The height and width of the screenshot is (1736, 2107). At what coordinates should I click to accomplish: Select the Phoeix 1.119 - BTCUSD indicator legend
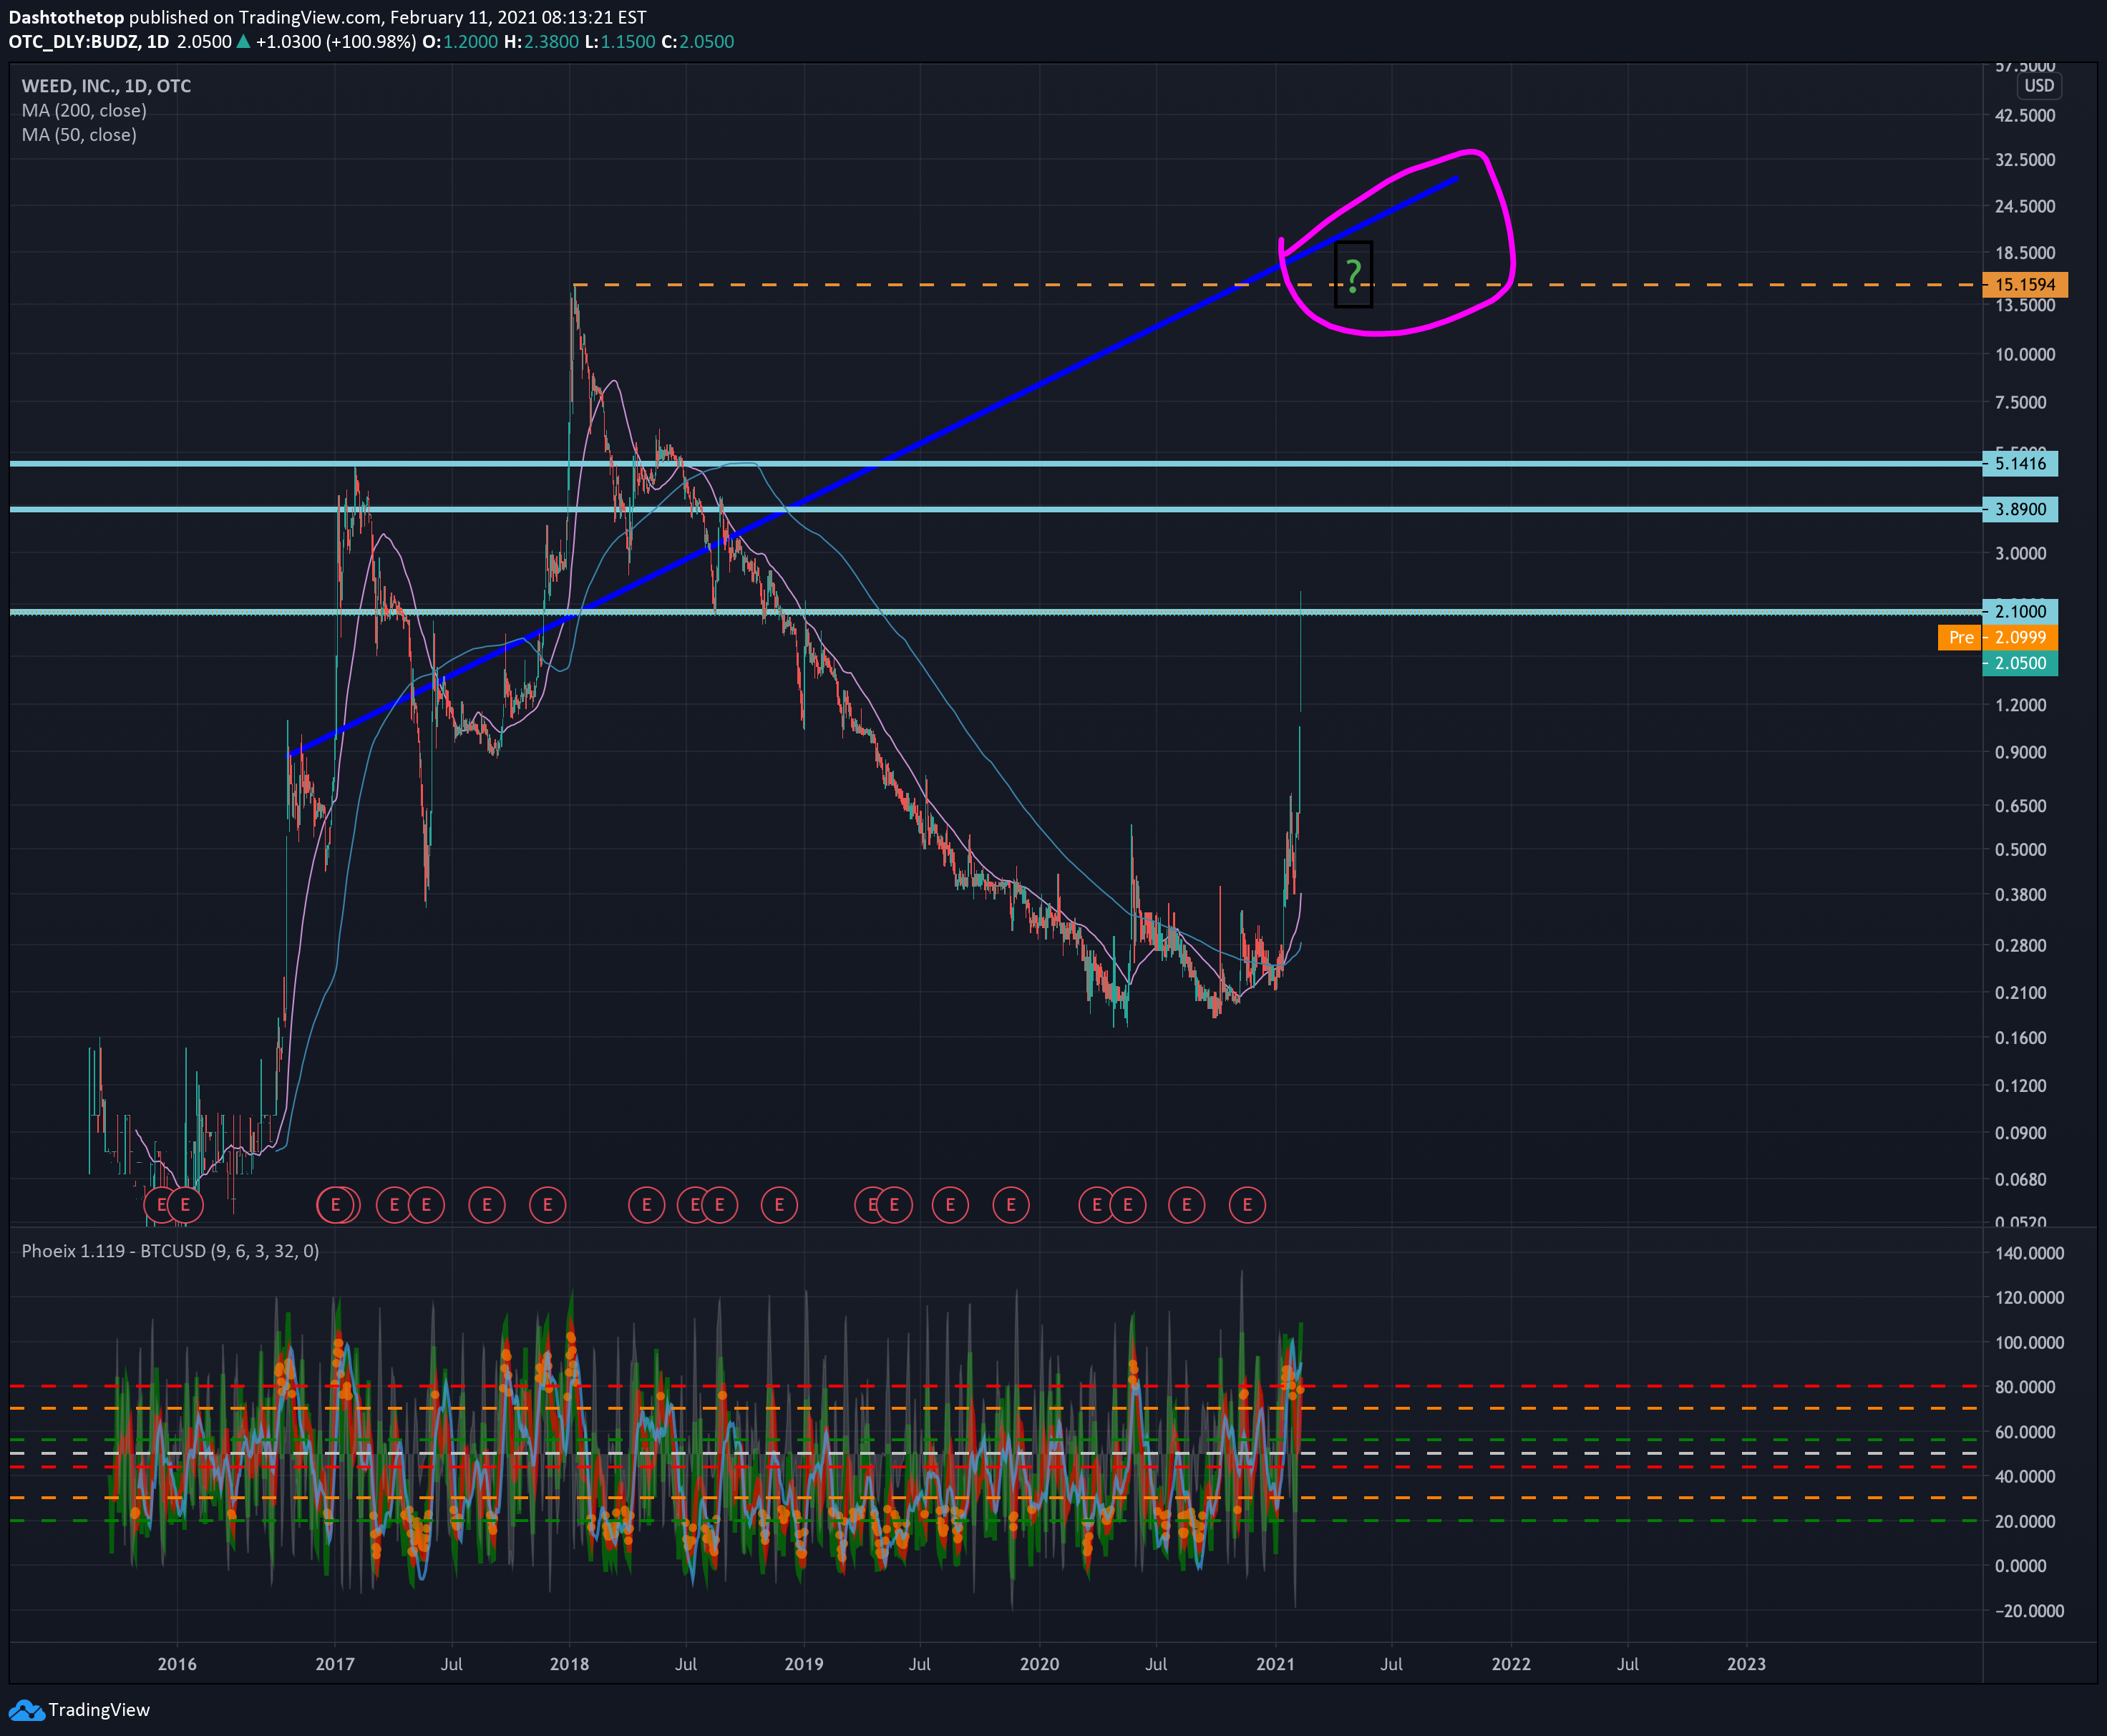coord(170,1251)
